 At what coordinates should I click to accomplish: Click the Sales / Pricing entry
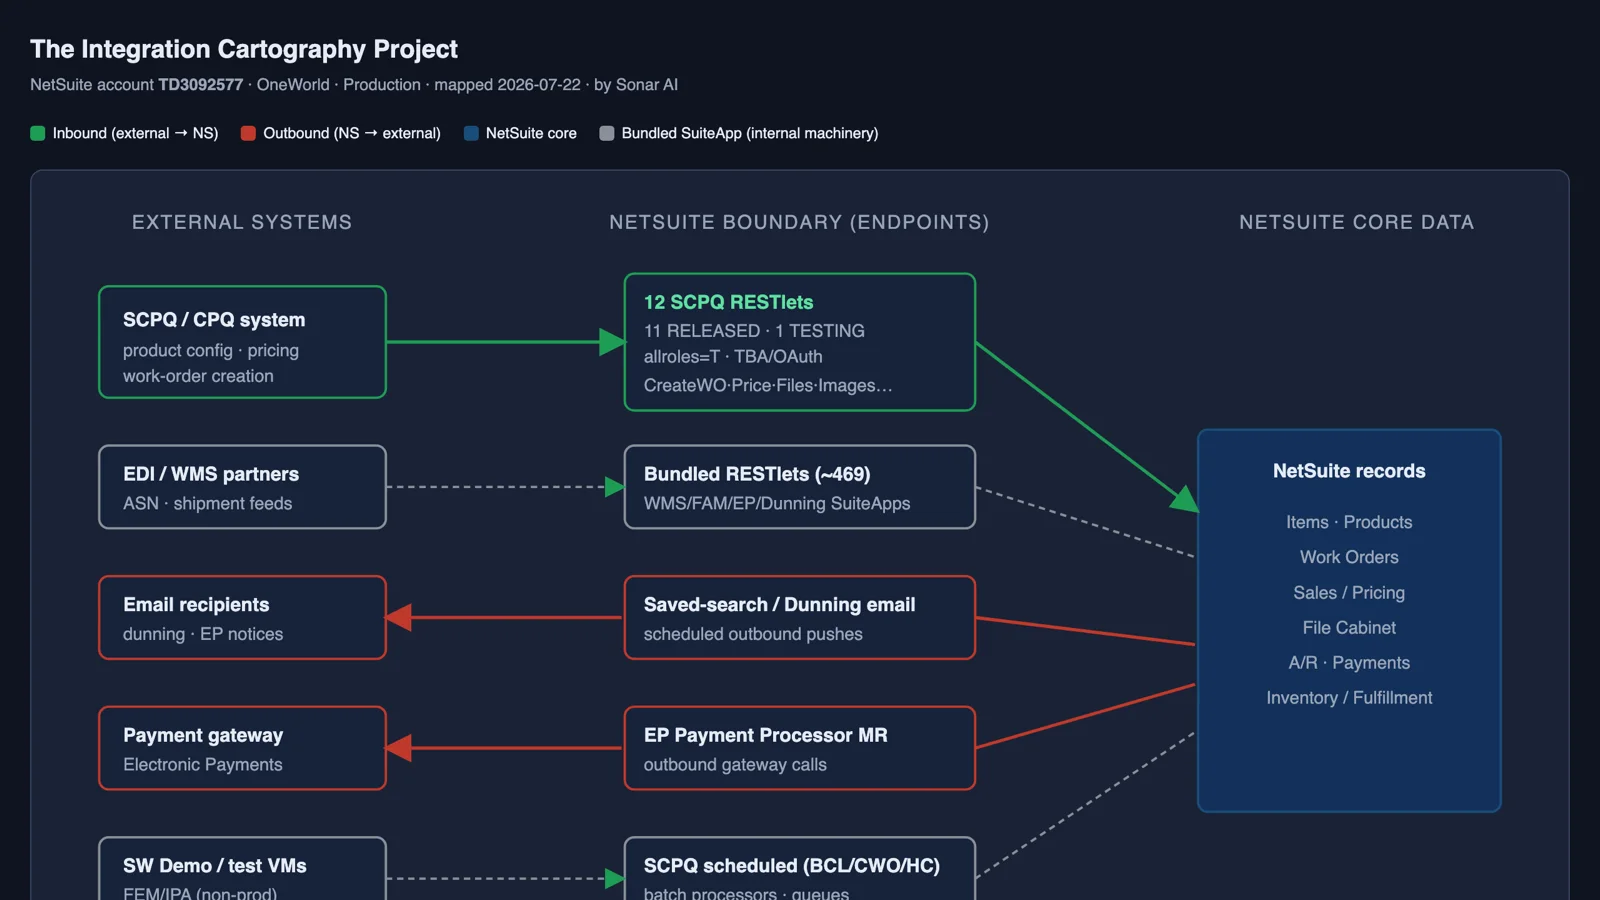[x=1349, y=593]
